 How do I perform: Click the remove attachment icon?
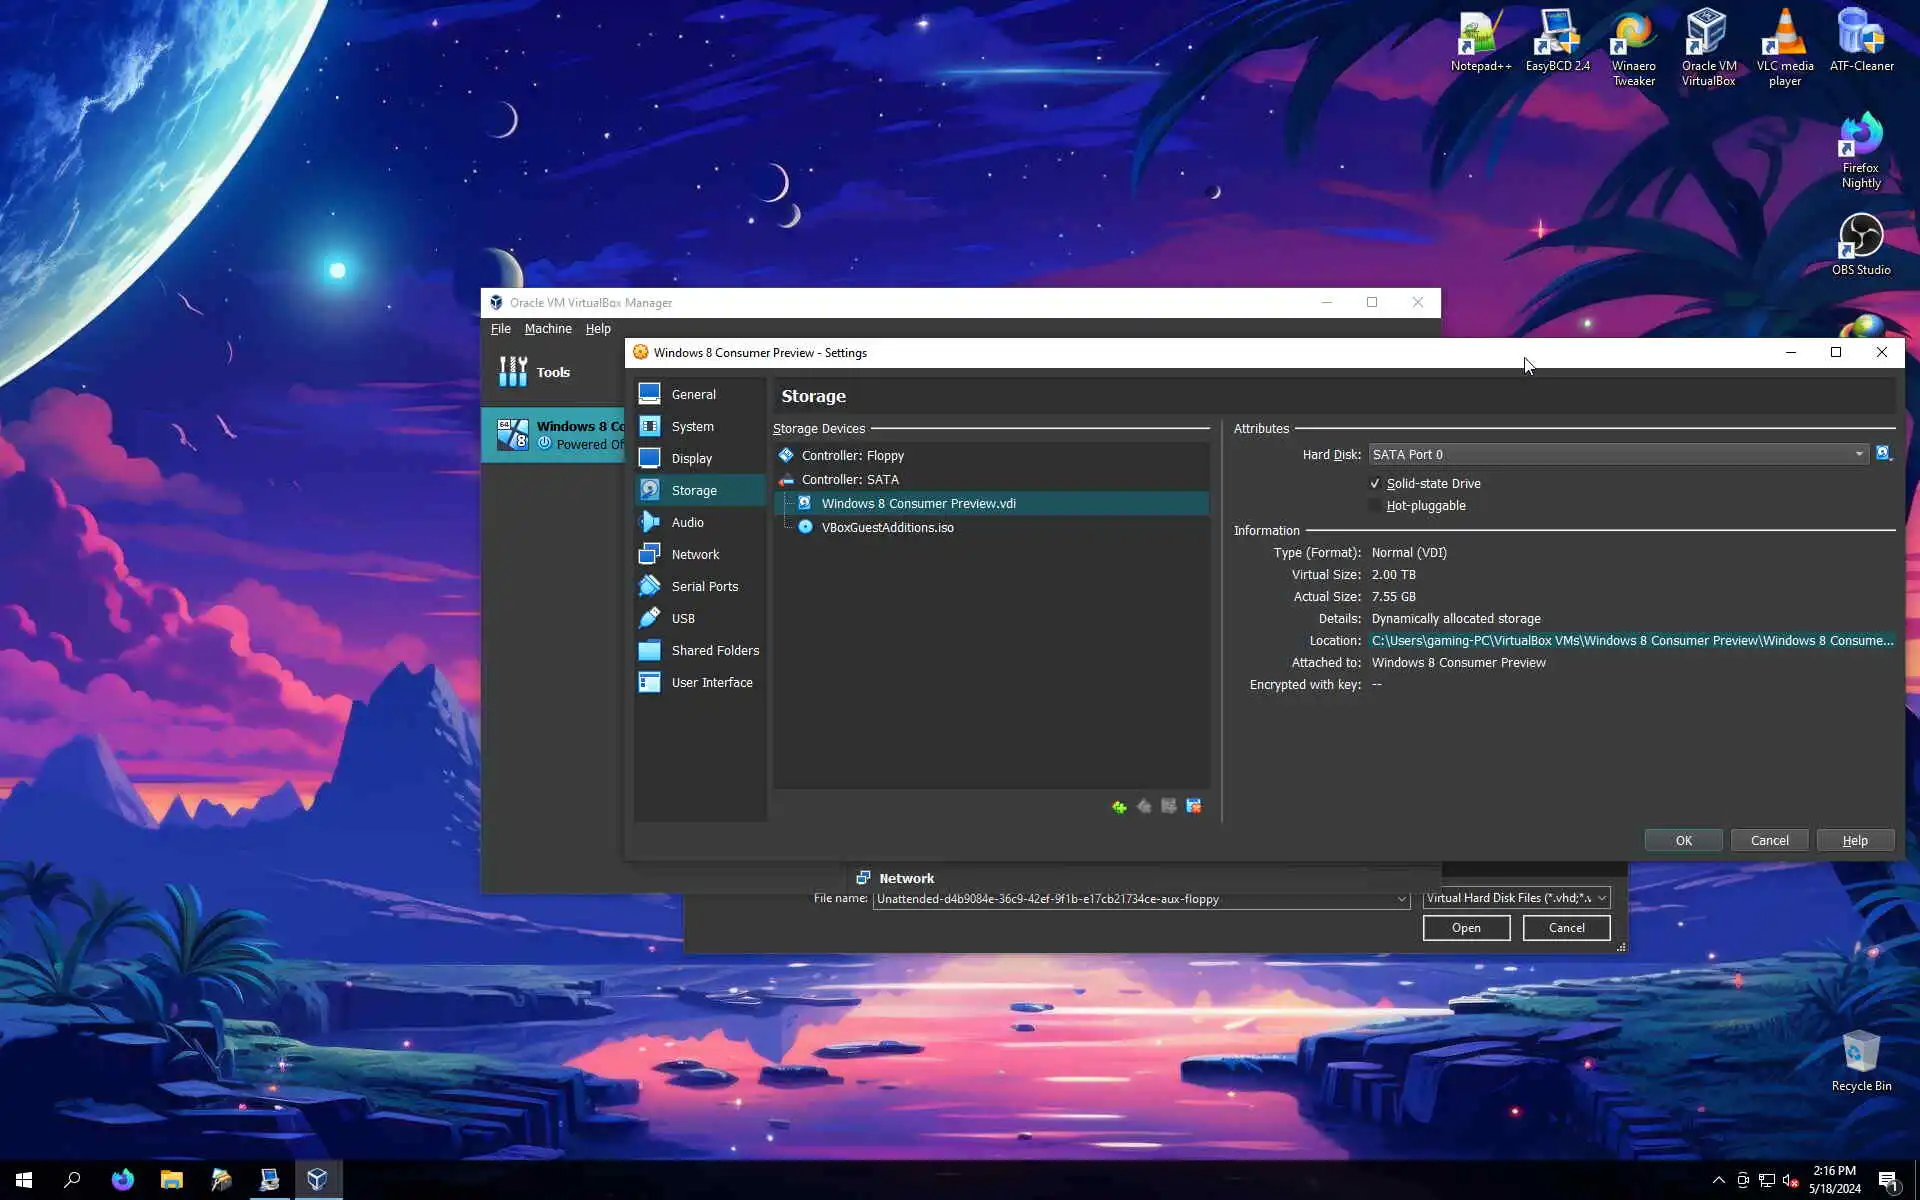1193,807
